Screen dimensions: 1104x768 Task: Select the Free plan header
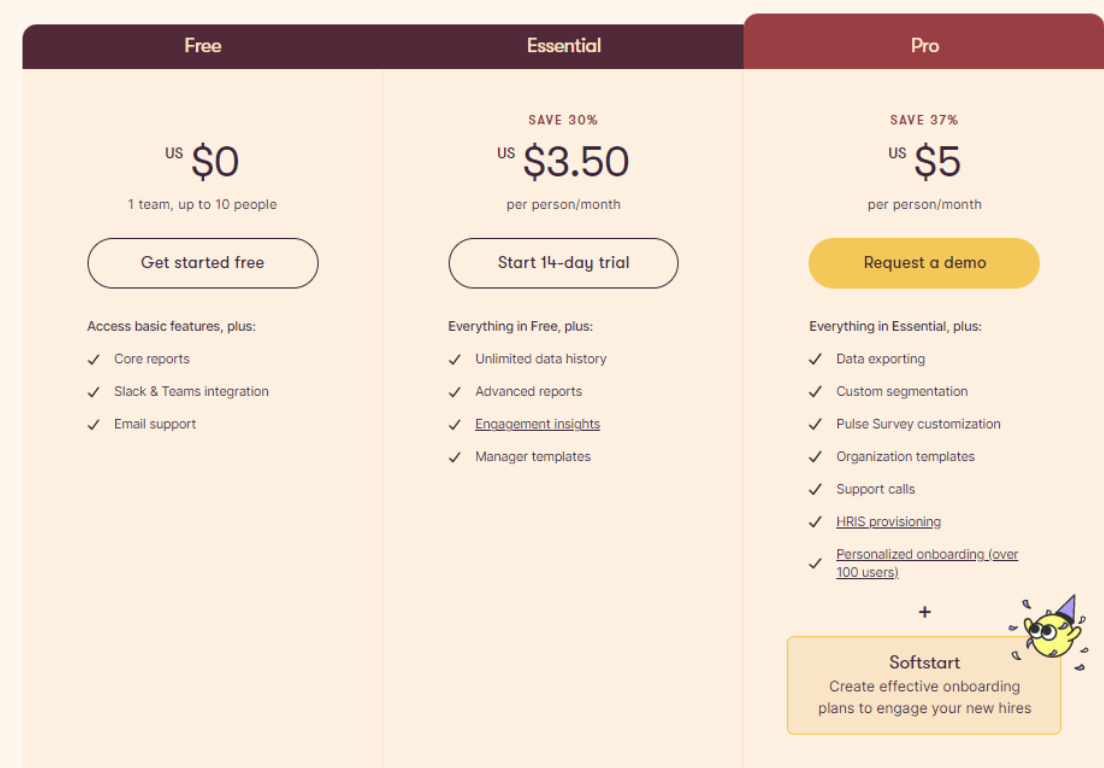tap(203, 46)
